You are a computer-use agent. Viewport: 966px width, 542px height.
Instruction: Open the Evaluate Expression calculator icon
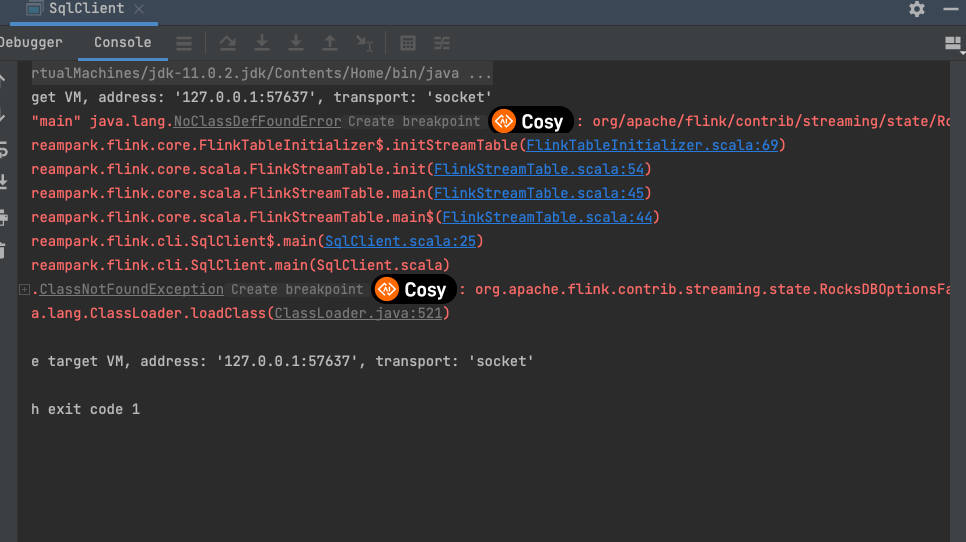tap(408, 43)
